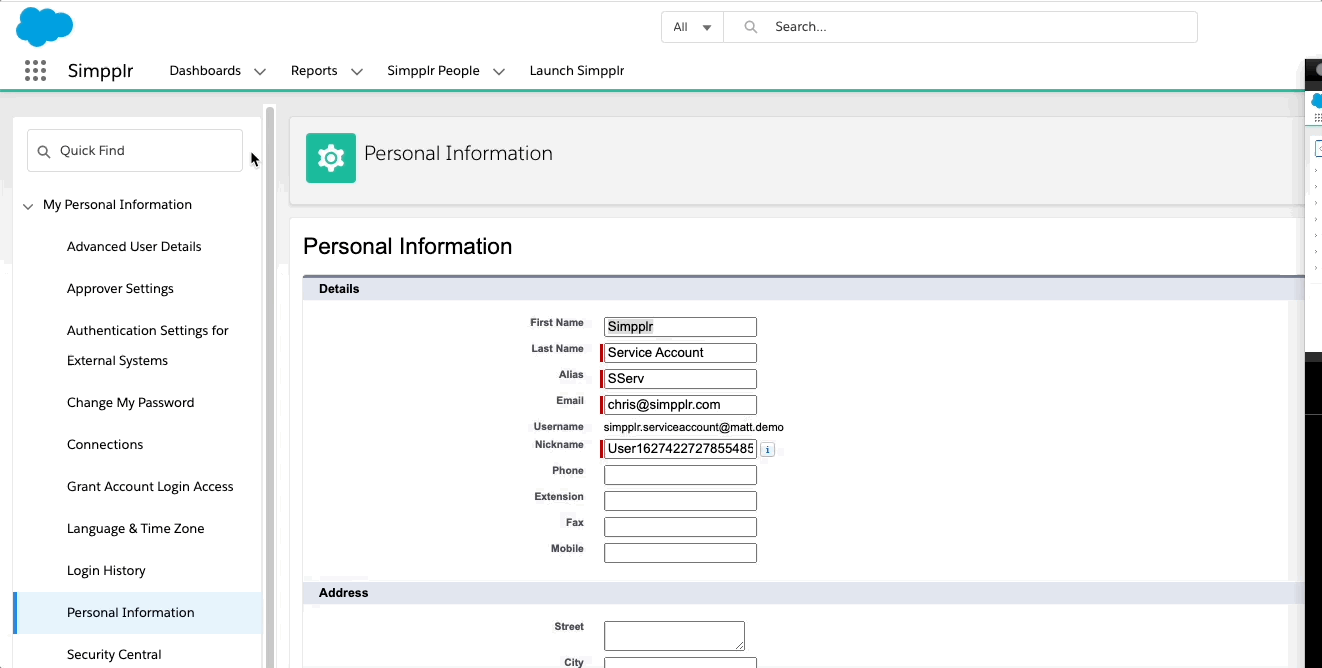This screenshot has height=668, width=1322.
Task: Click the Quick Find magnifier icon
Action: (x=43, y=151)
